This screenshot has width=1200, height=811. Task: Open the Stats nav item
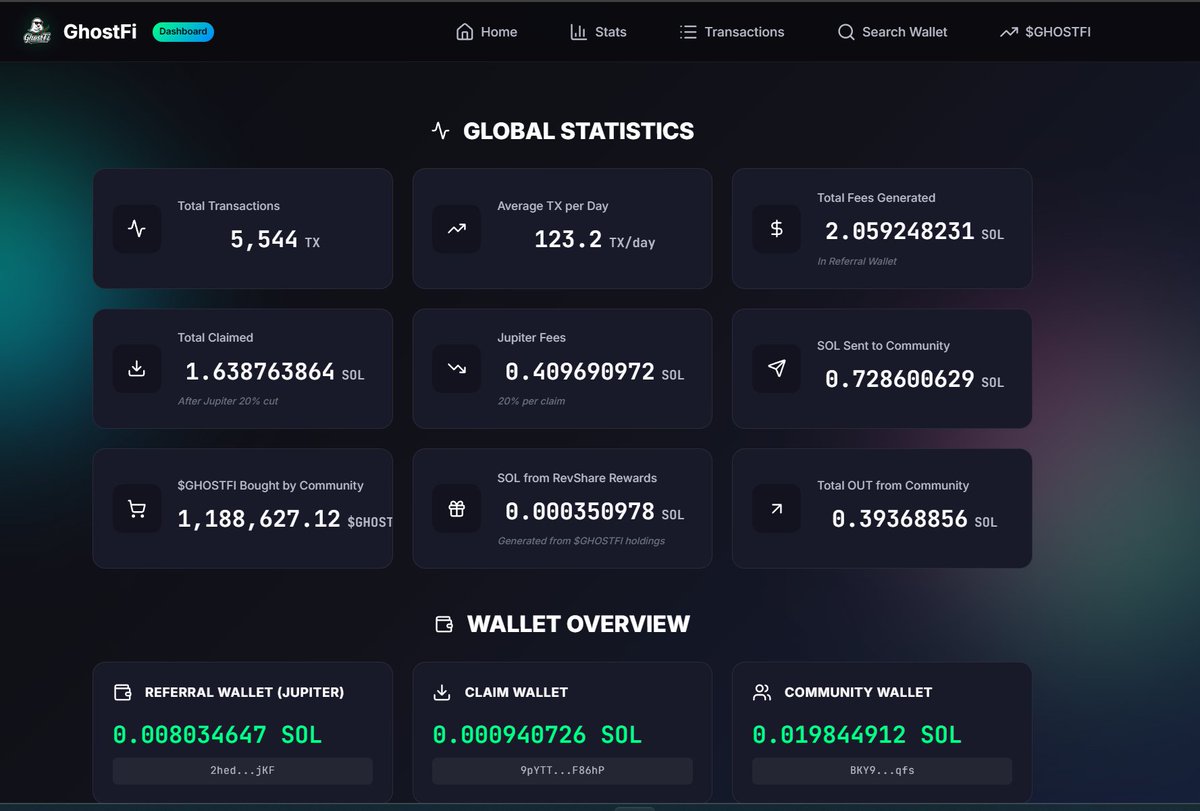click(598, 32)
